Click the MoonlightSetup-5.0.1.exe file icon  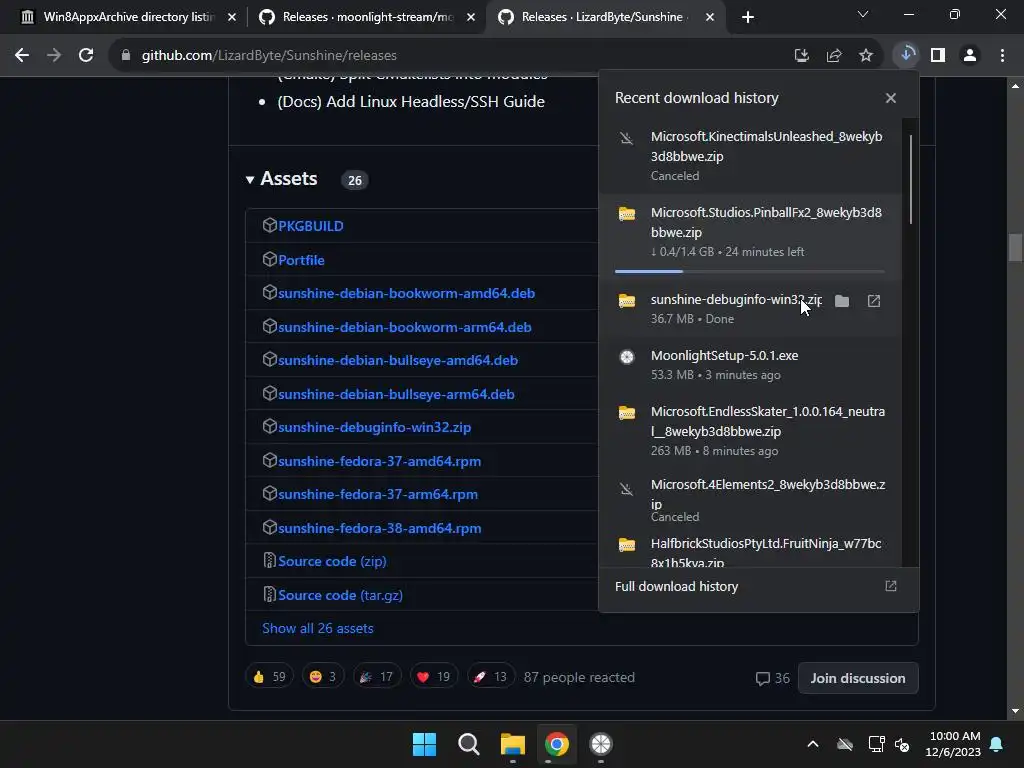point(627,357)
